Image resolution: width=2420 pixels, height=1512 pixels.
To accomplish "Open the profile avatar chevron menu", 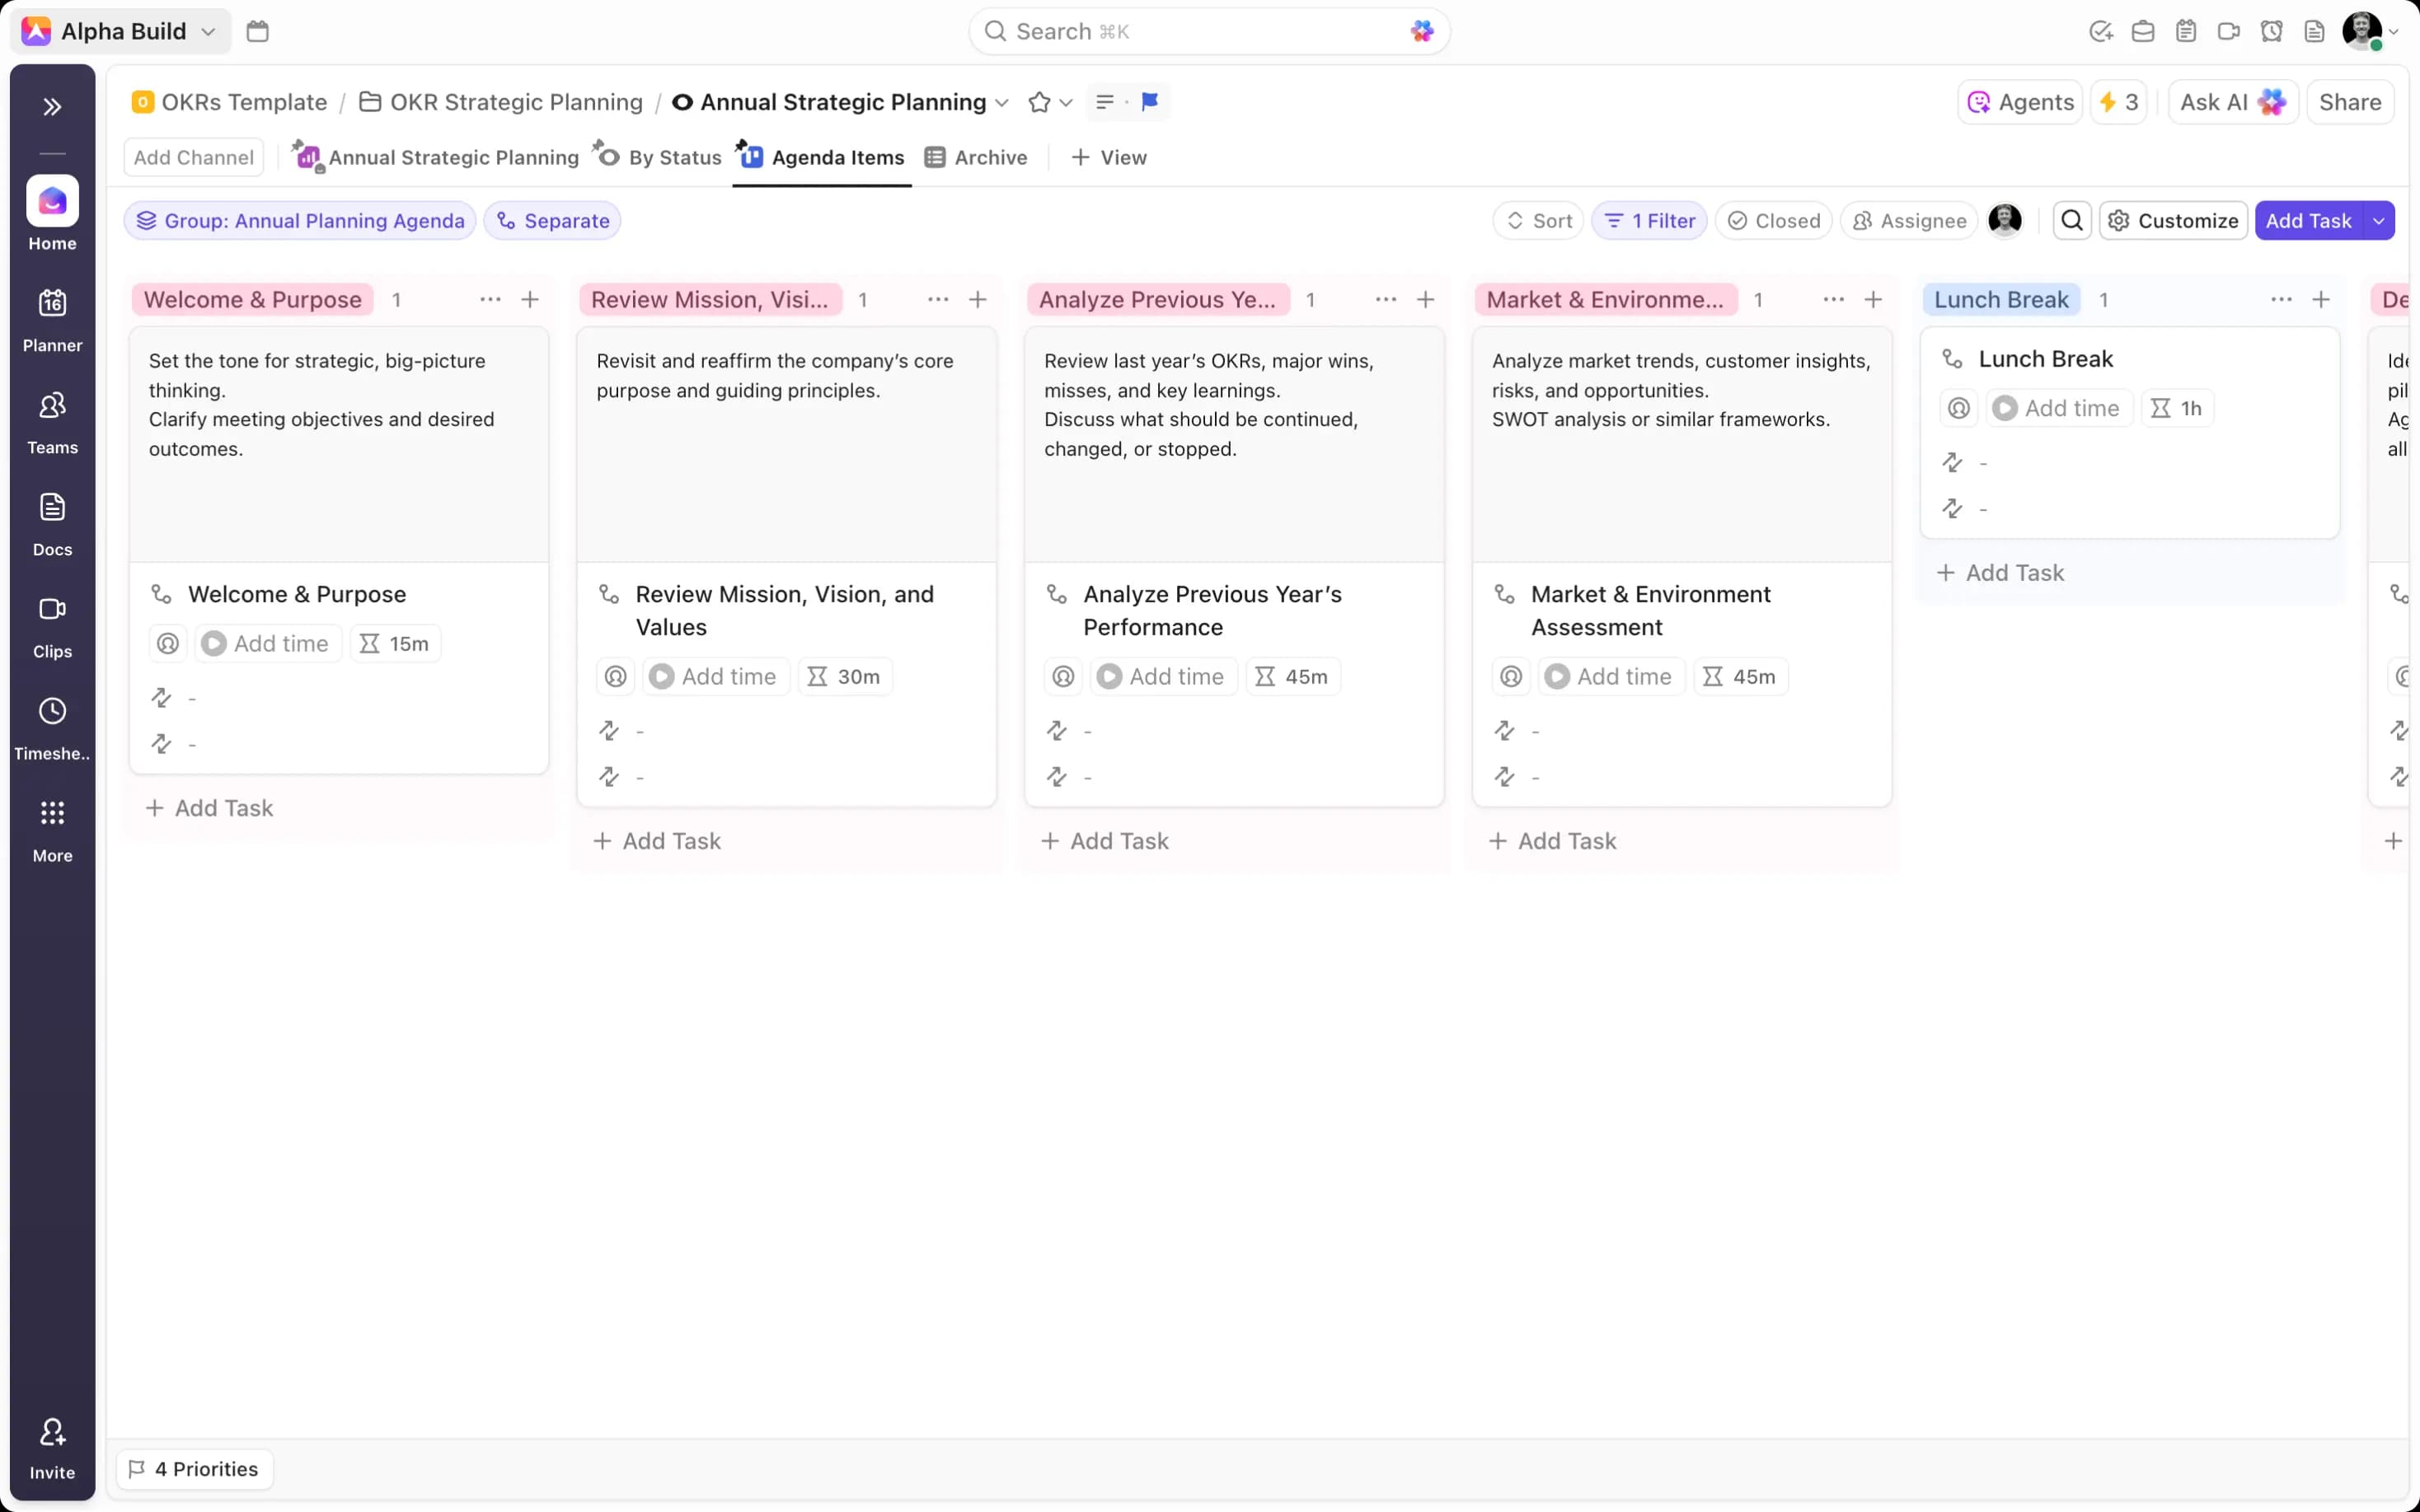I will point(2394,31).
